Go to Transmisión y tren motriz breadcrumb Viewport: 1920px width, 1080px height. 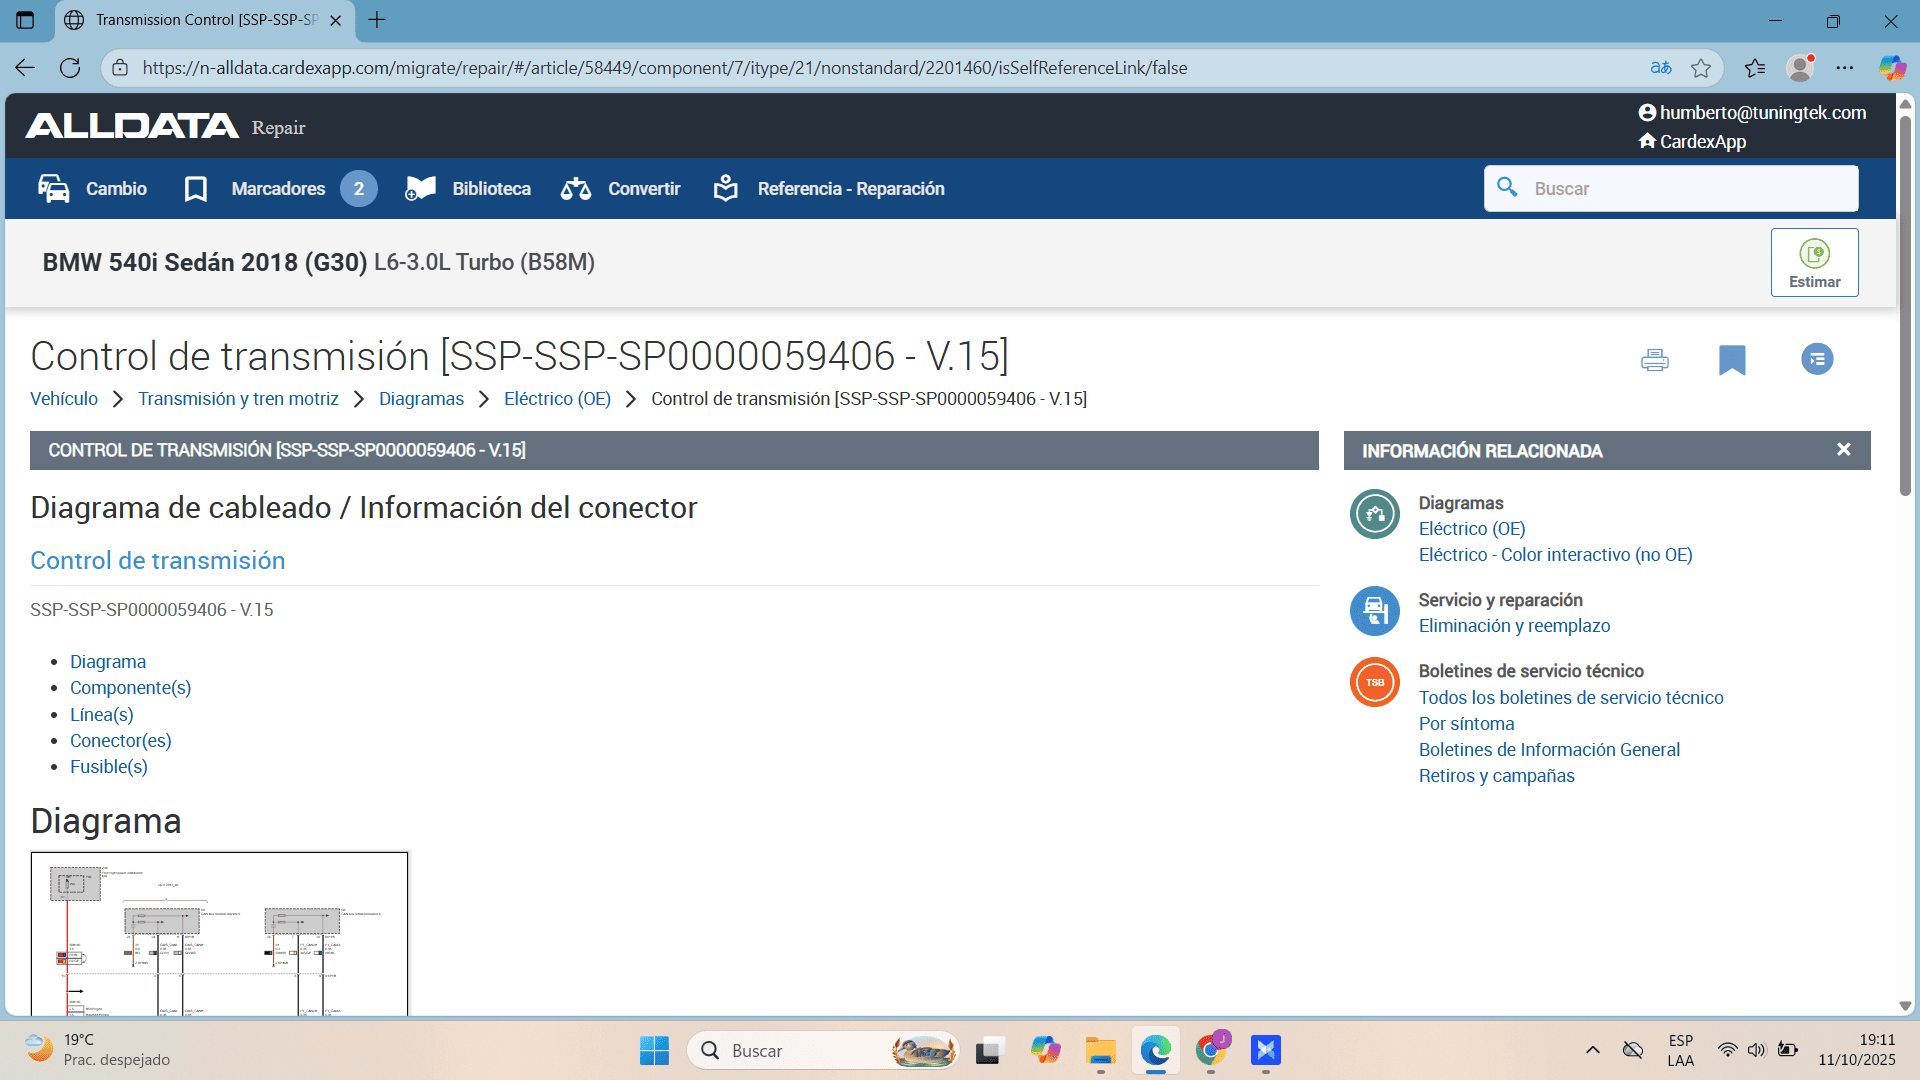pyautogui.click(x=238, y=399)
